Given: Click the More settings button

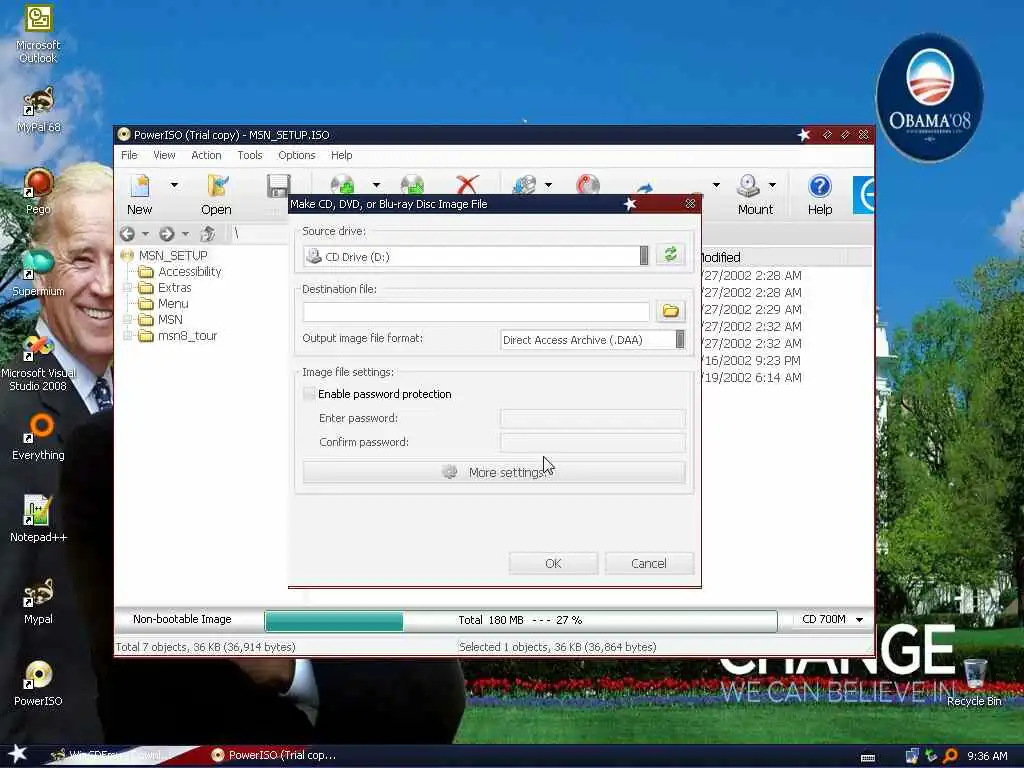Looking at the screenshot, I should pos(494,472).
